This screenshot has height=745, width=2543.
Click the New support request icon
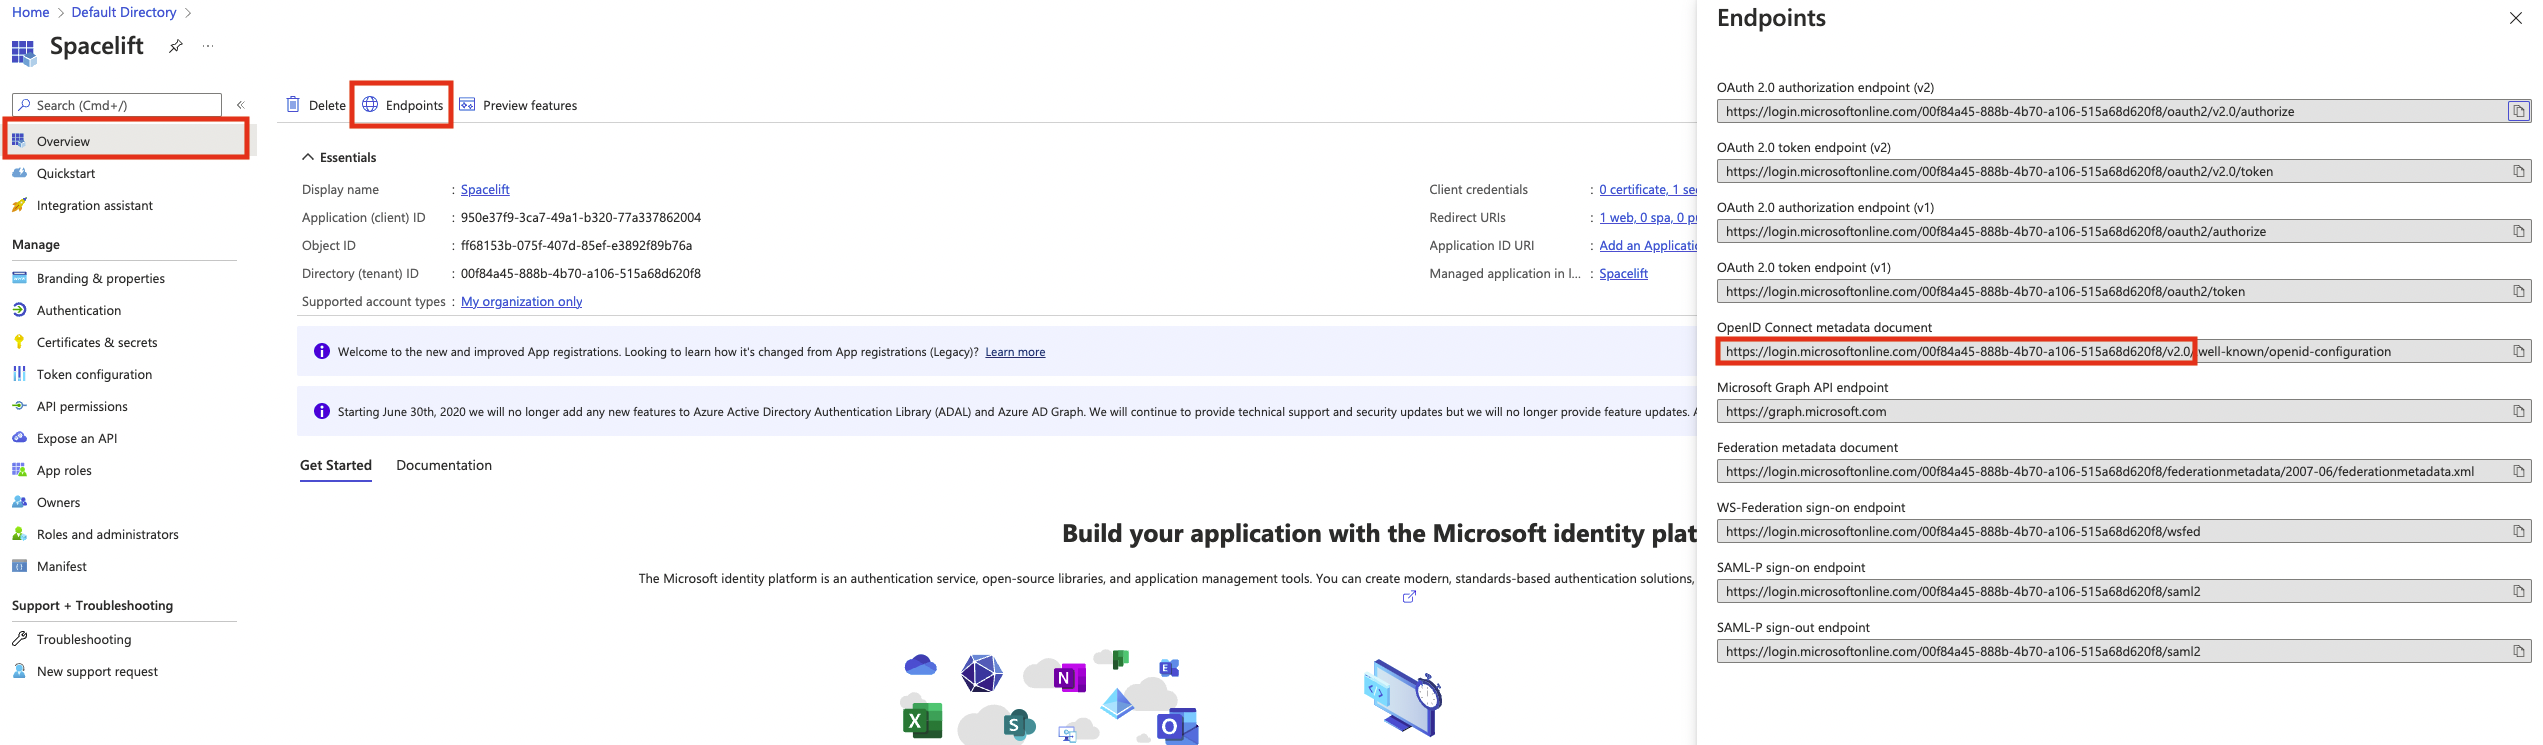point(19,670)
